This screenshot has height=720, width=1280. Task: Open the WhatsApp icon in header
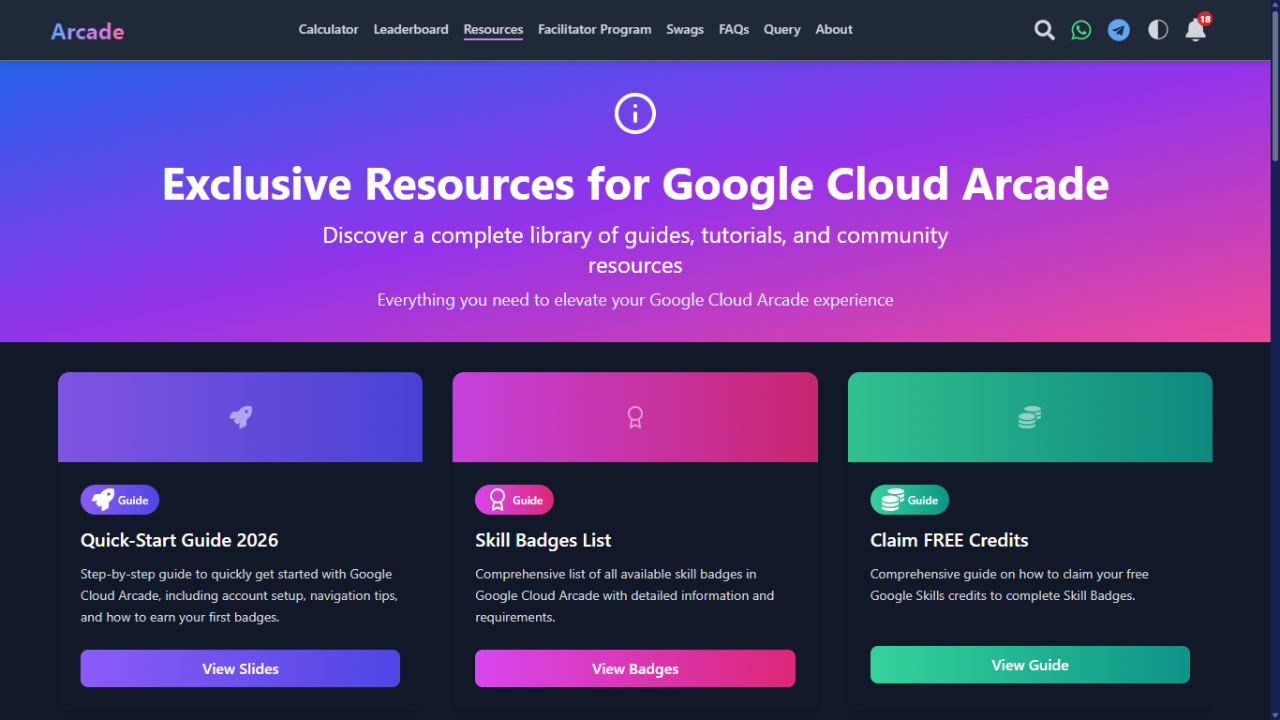point(1081,30)
